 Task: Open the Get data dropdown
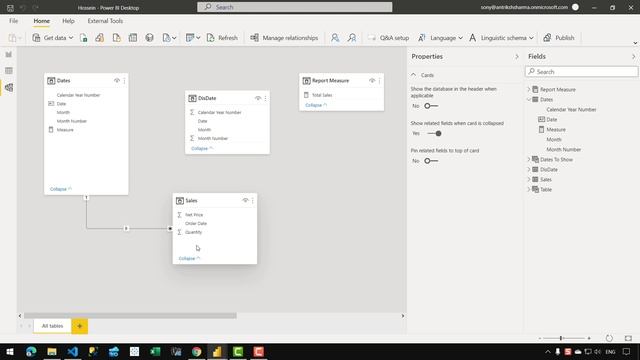click(53, 38)
